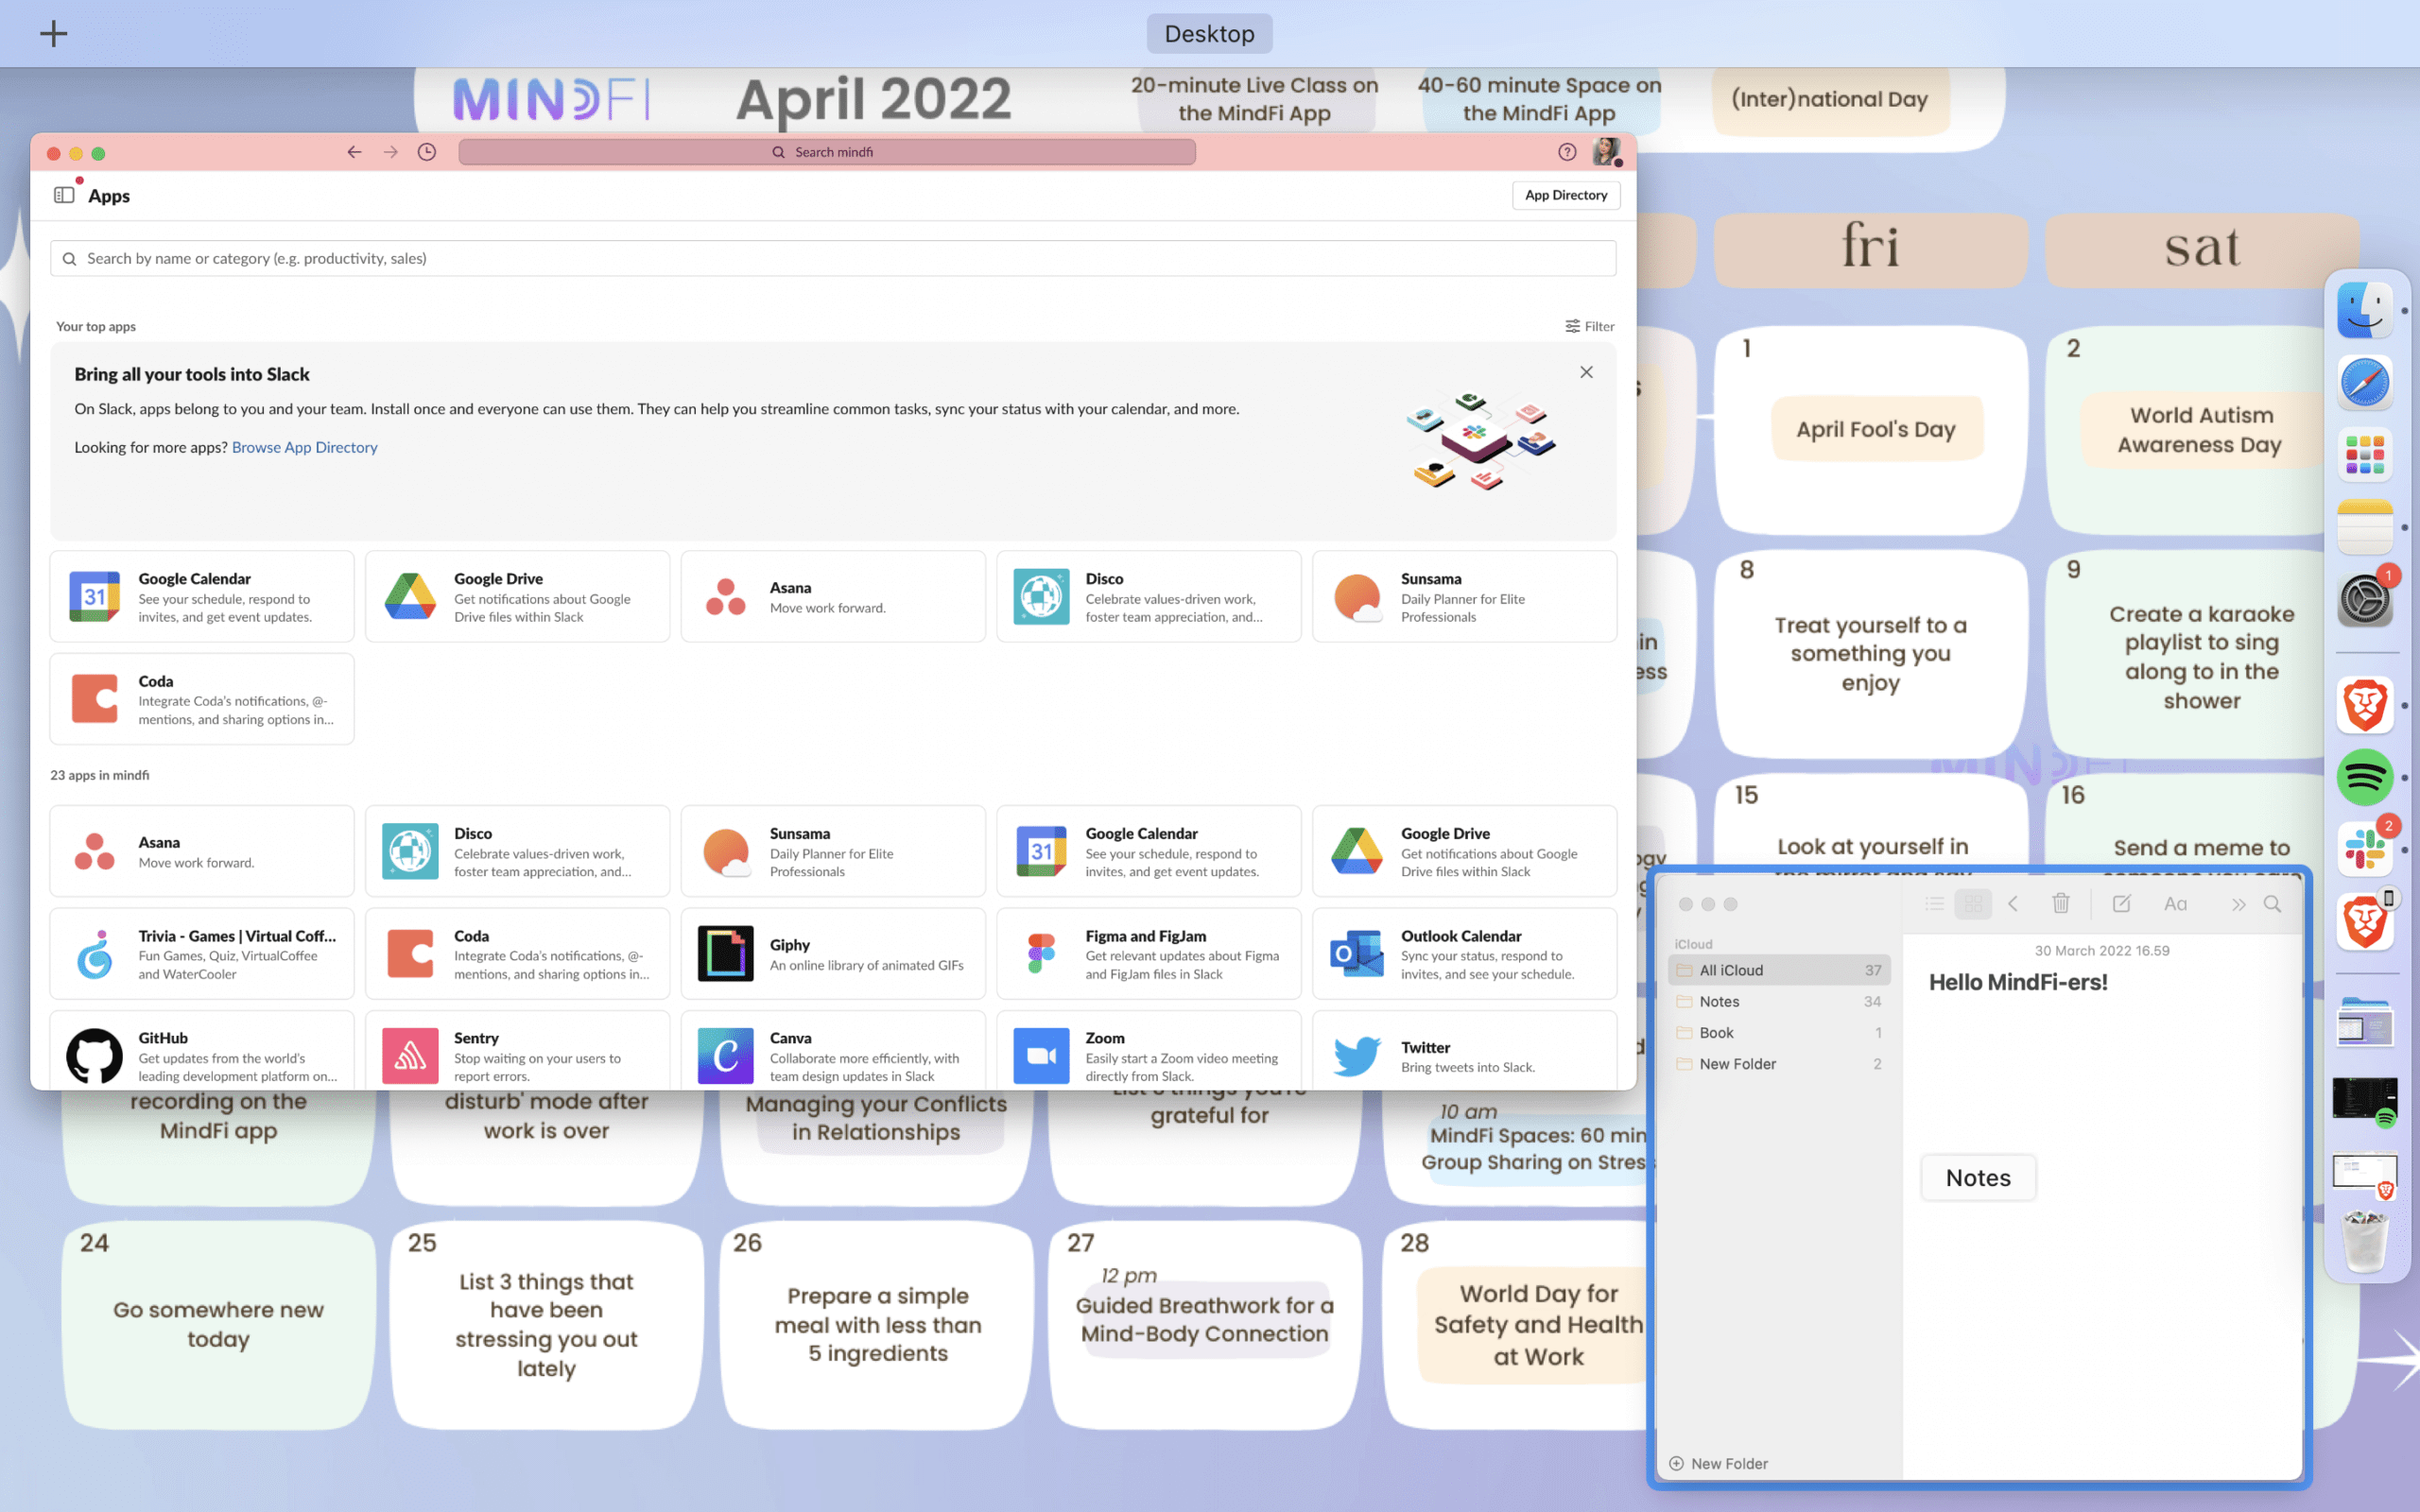Open Google Drive in 23 apps list

[1464, 852]
